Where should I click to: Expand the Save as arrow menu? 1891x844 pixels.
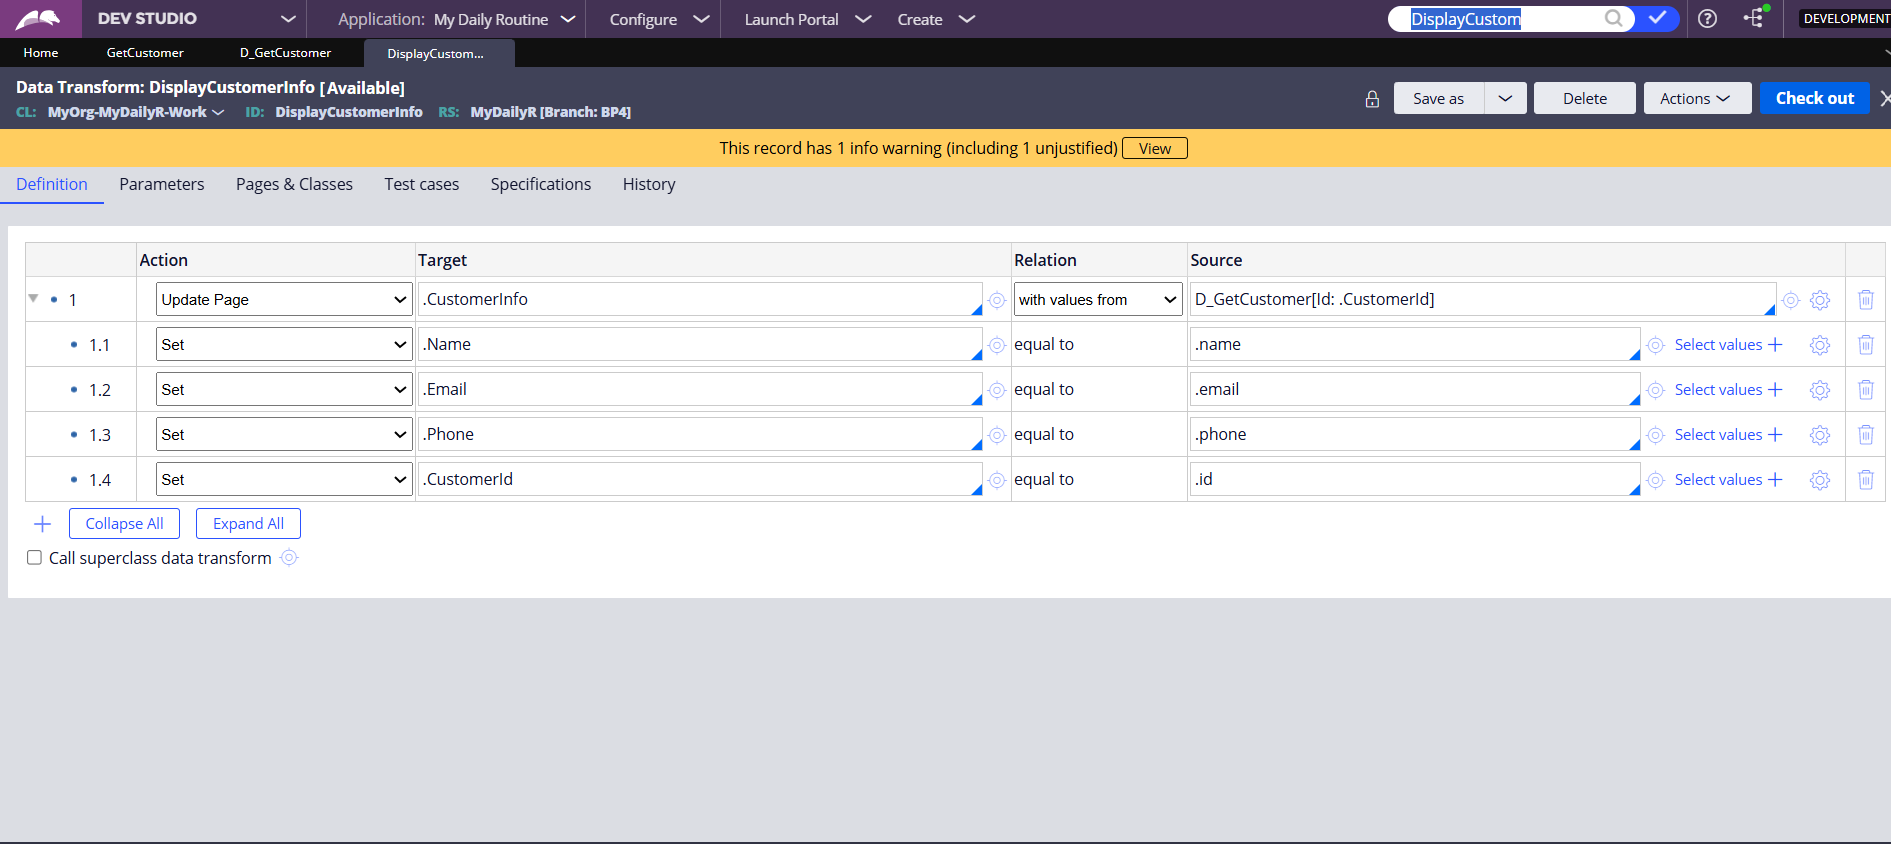tap(1505, 99)
